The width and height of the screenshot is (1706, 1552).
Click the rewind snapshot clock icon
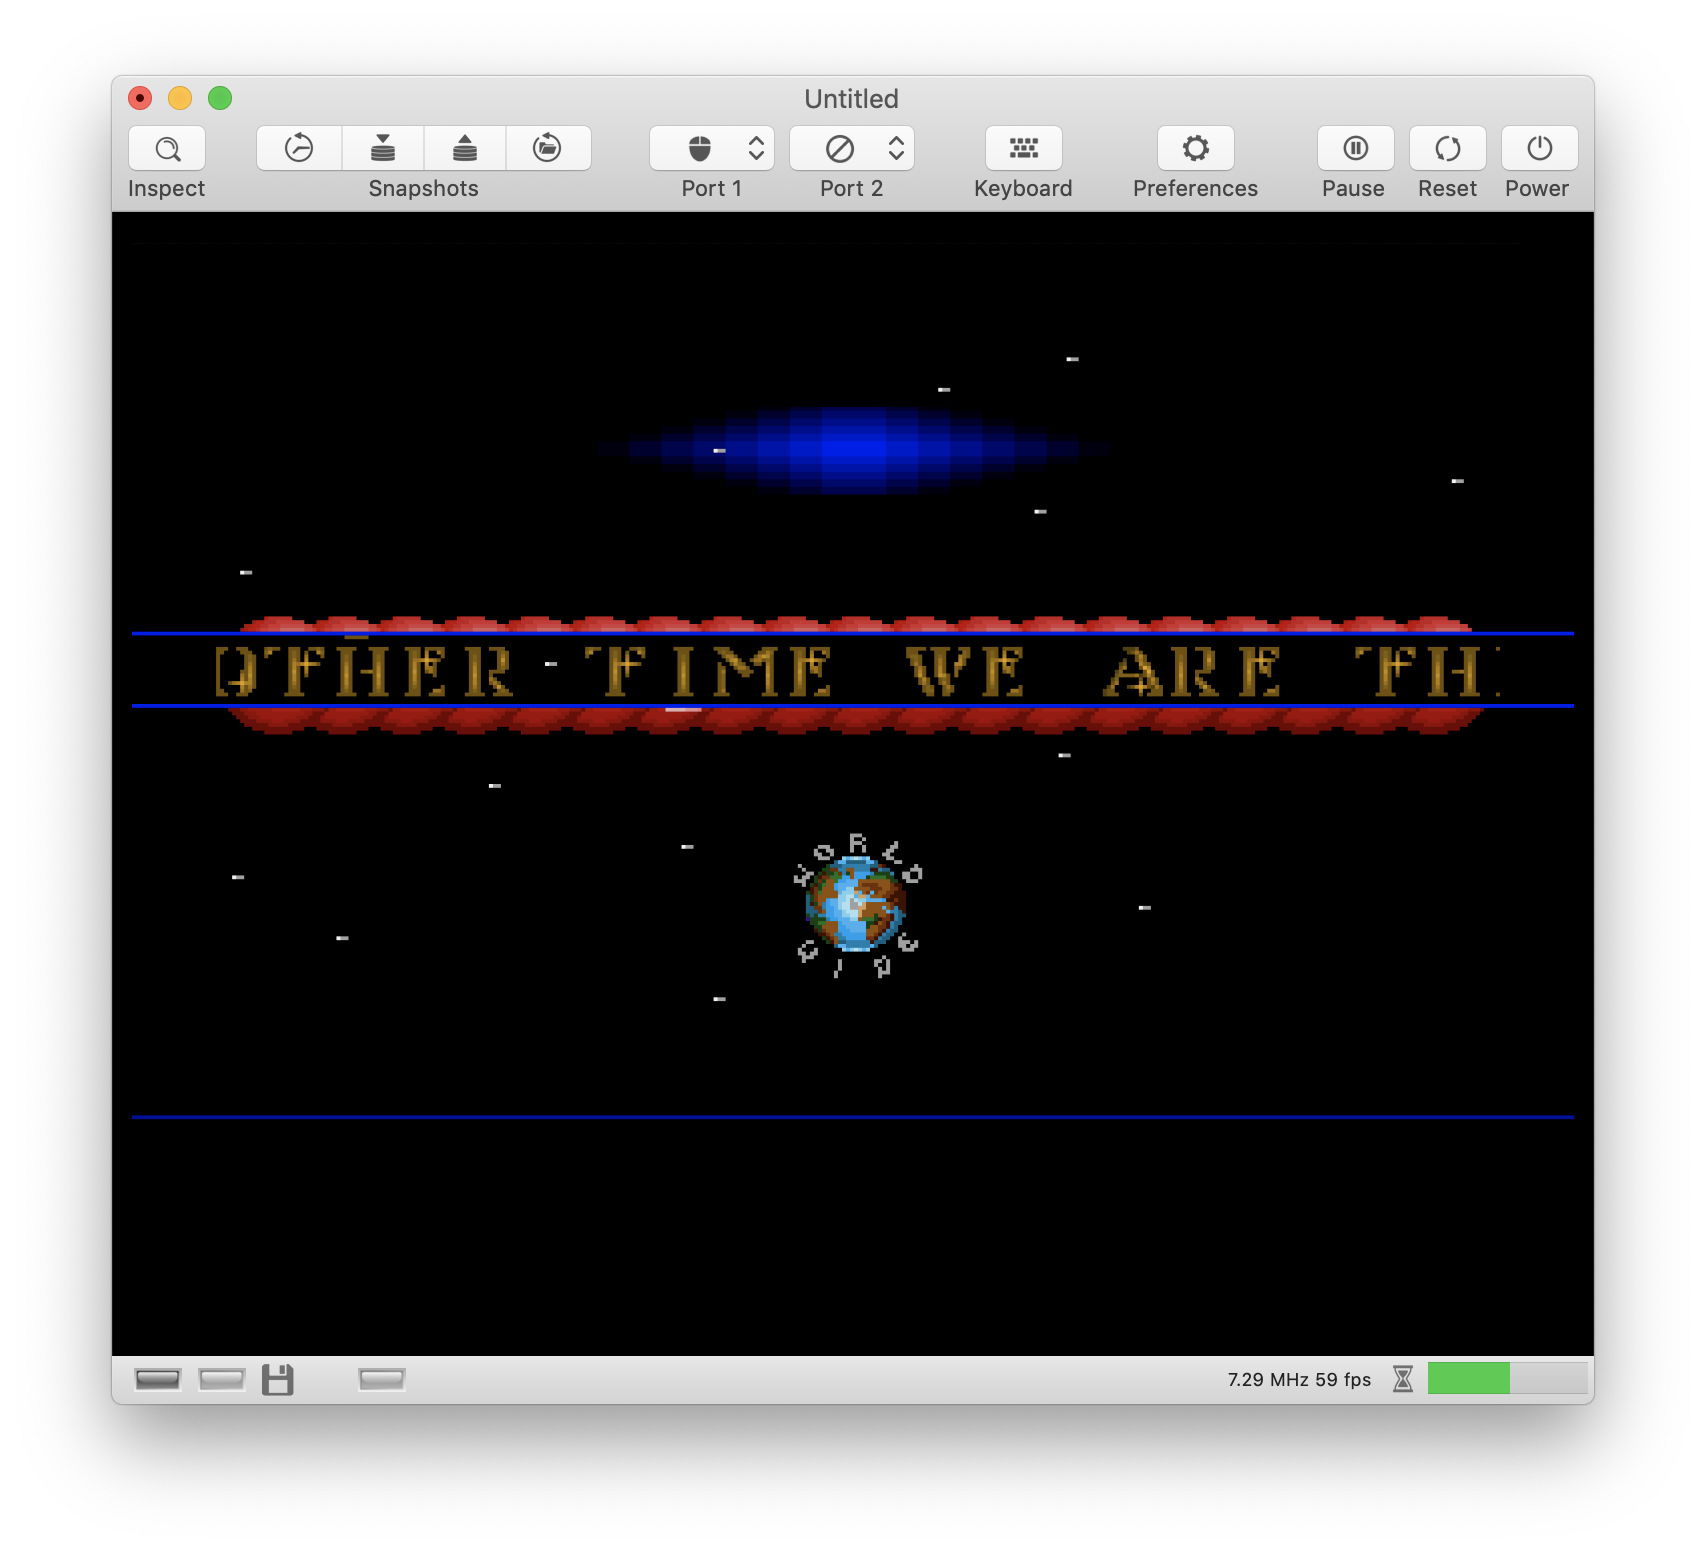pos(299,149)
